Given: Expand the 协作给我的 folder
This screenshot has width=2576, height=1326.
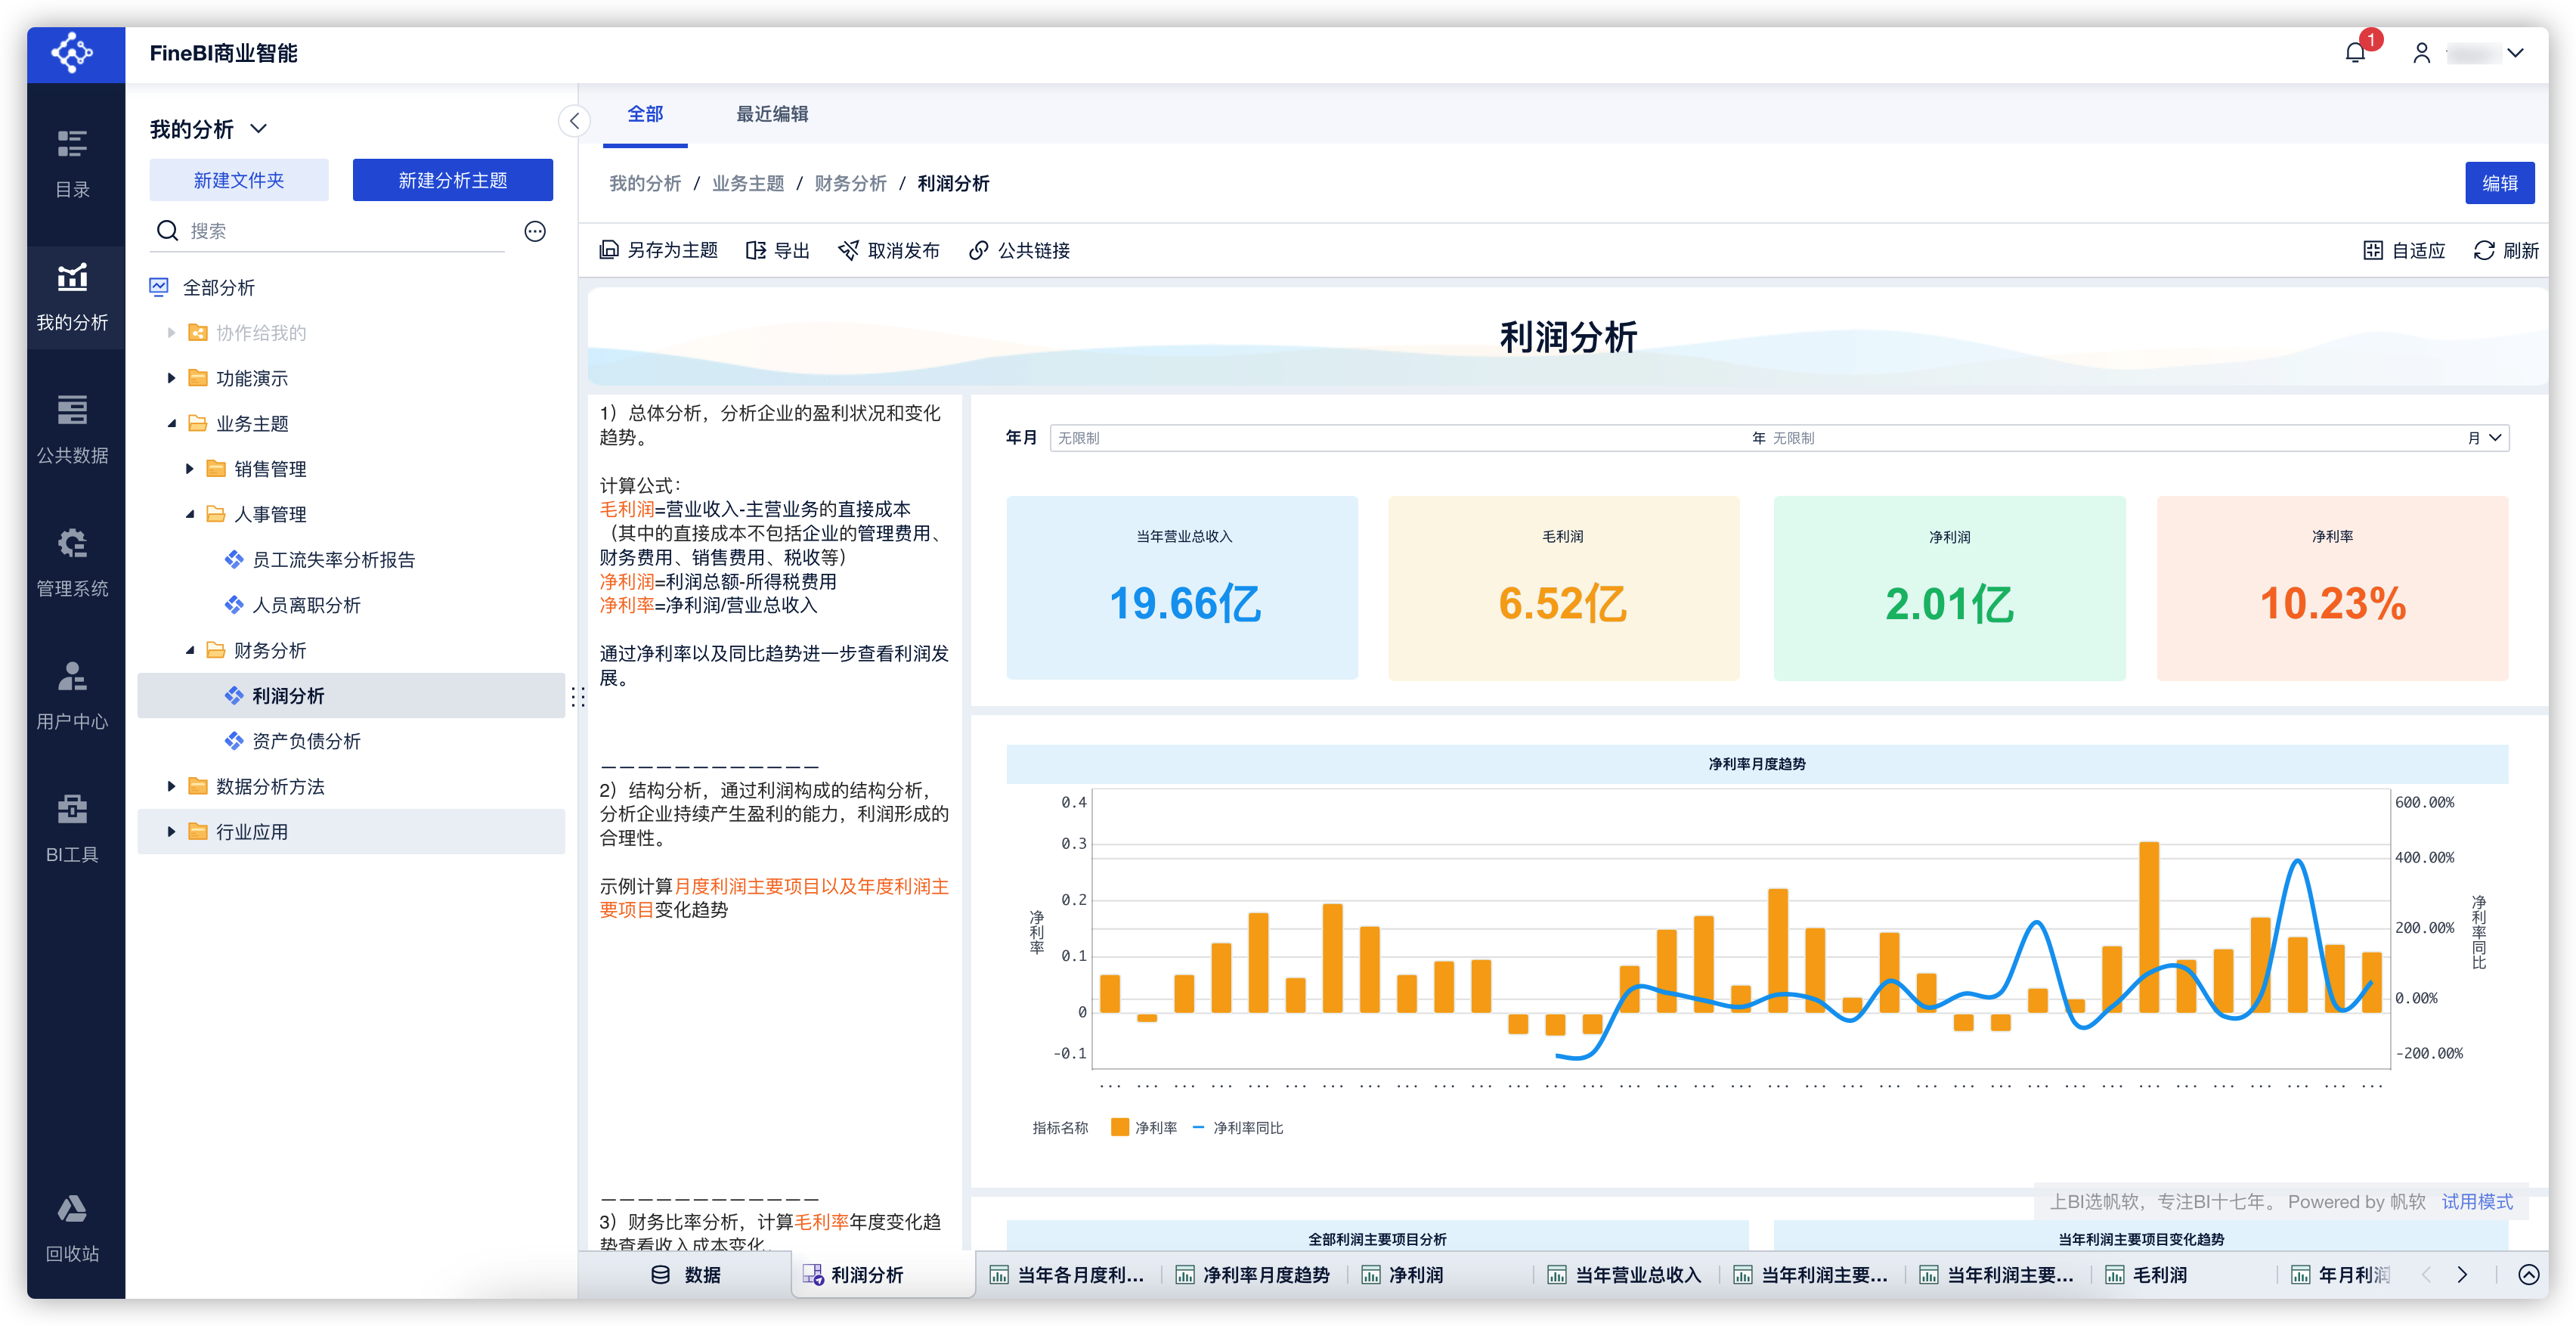Looking at the screenshot, I should pyautogui.click(x=171, y=333).
